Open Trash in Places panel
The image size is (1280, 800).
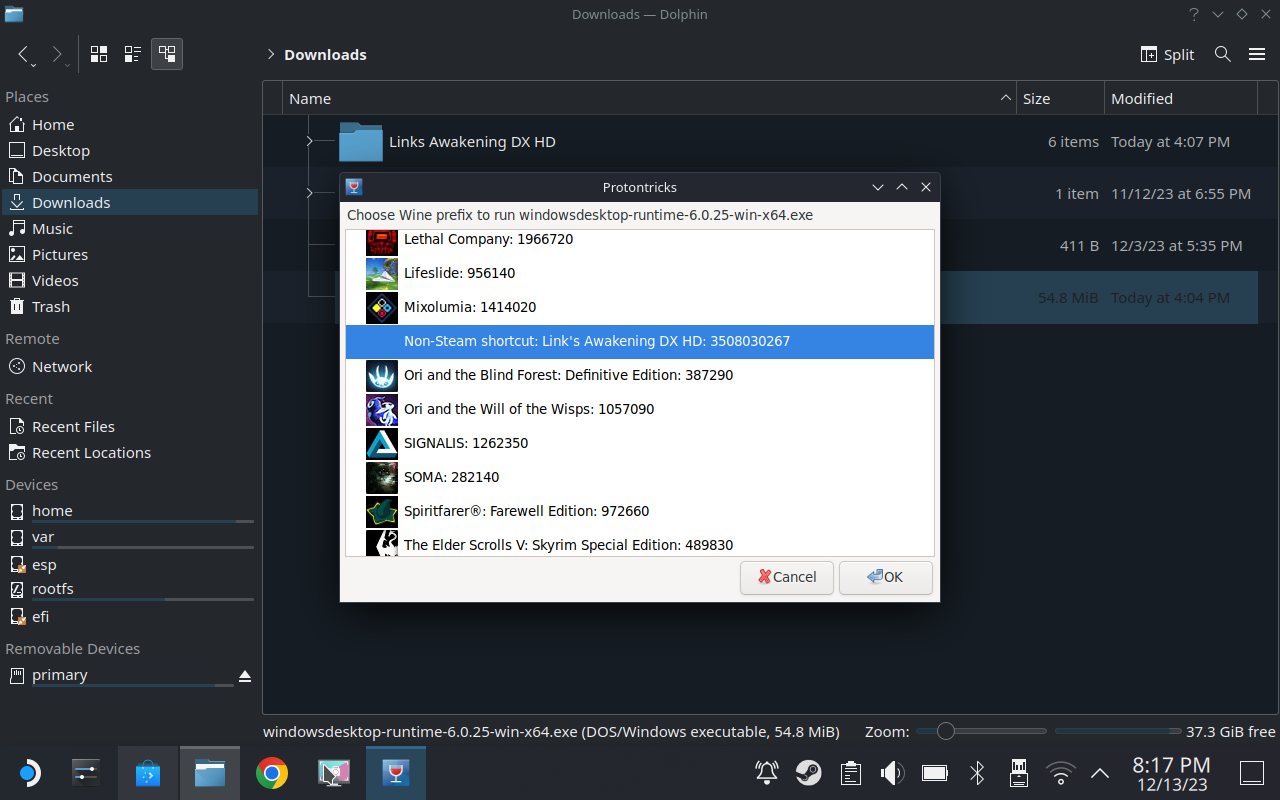(x=129, y=307)
